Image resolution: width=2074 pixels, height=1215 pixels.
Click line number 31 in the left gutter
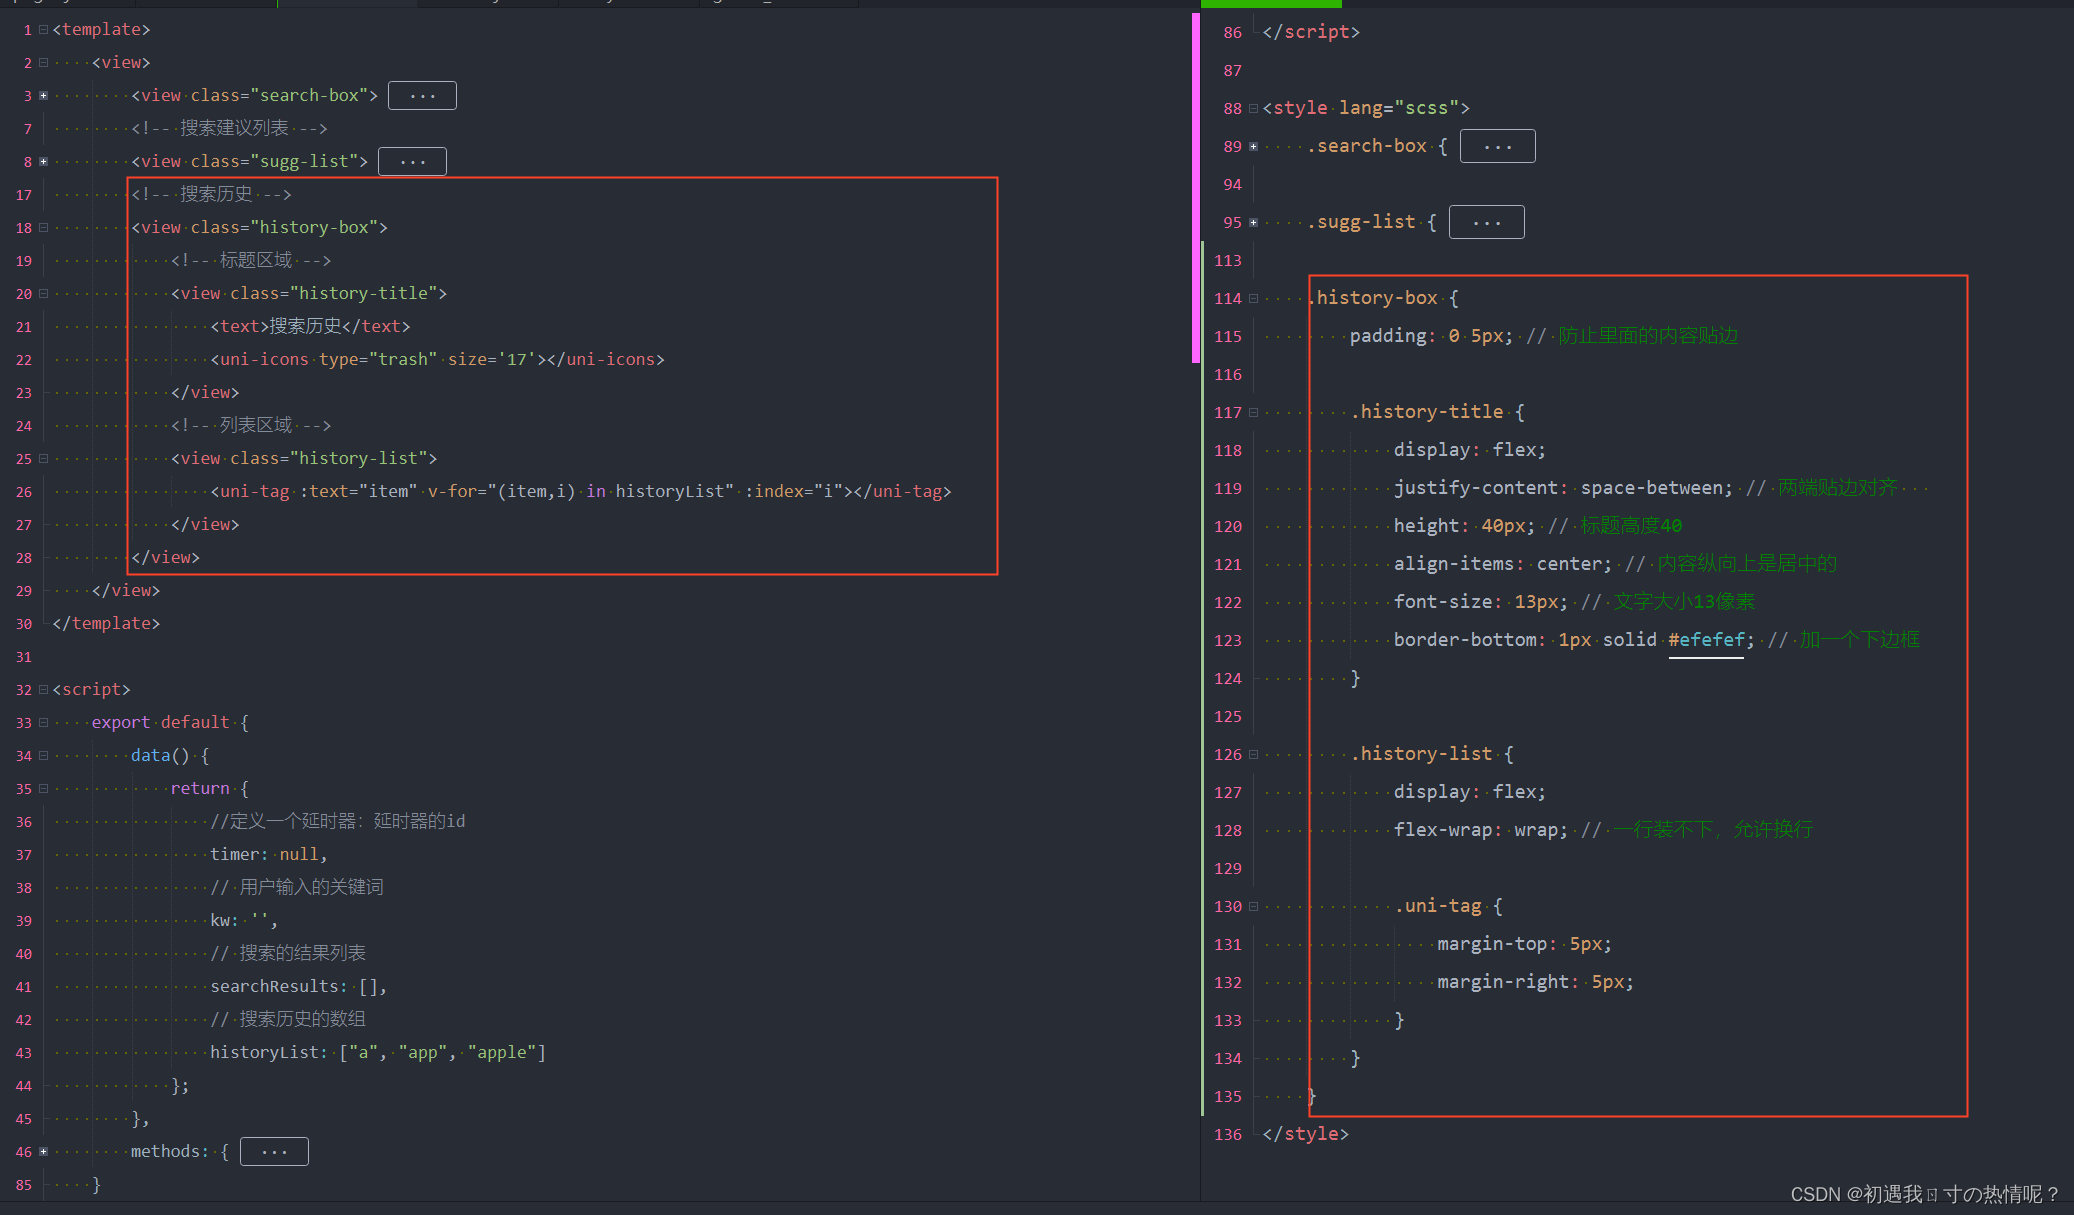click(x=24, y=657)
